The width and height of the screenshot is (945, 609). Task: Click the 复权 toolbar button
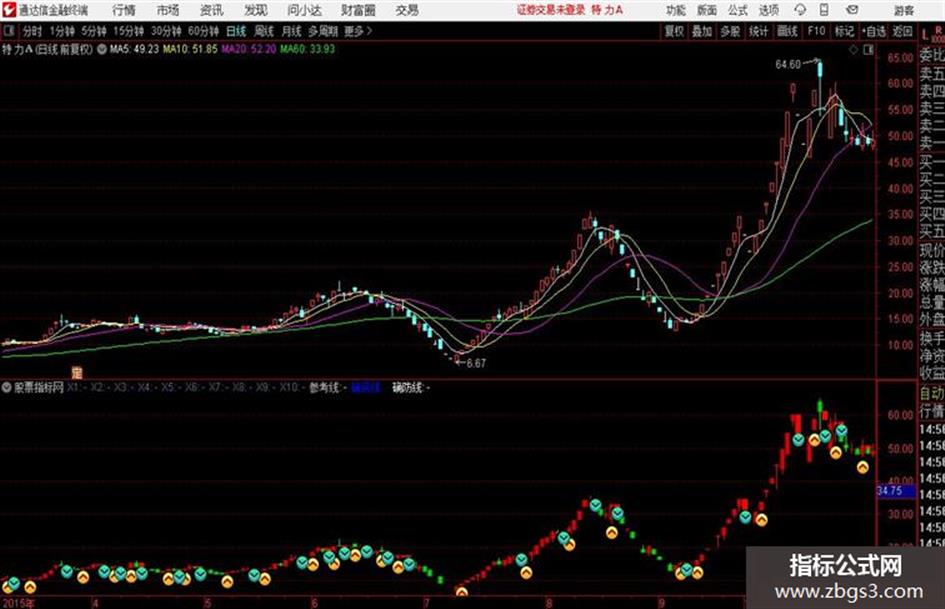pos(674,31)
